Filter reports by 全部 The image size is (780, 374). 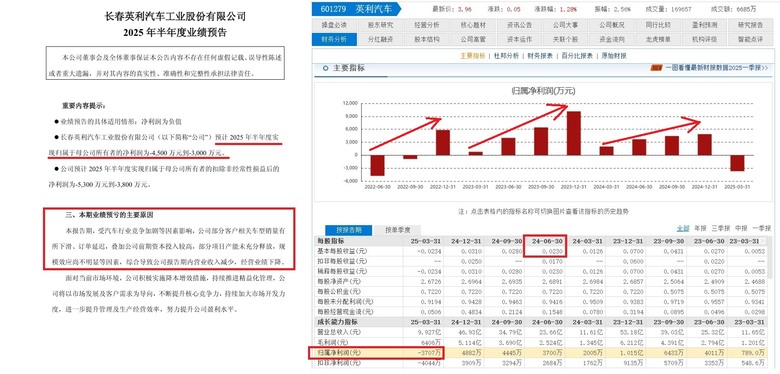[682, 228]
